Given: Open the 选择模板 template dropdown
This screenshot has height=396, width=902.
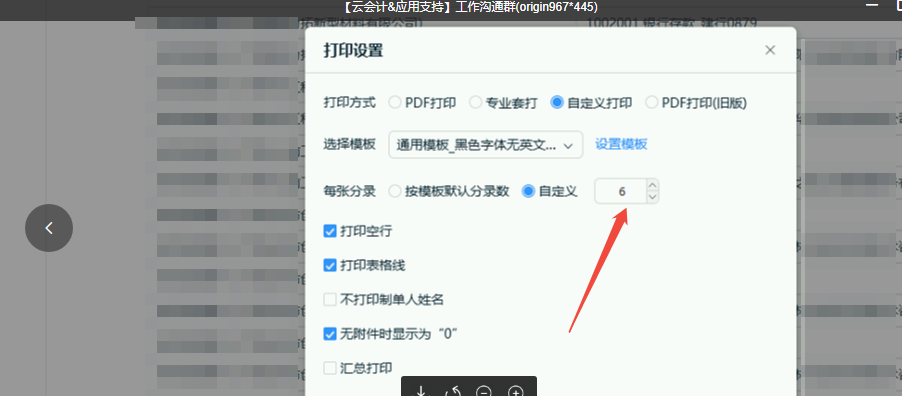Looking at the screenshot, I should [x=486, y=145].
